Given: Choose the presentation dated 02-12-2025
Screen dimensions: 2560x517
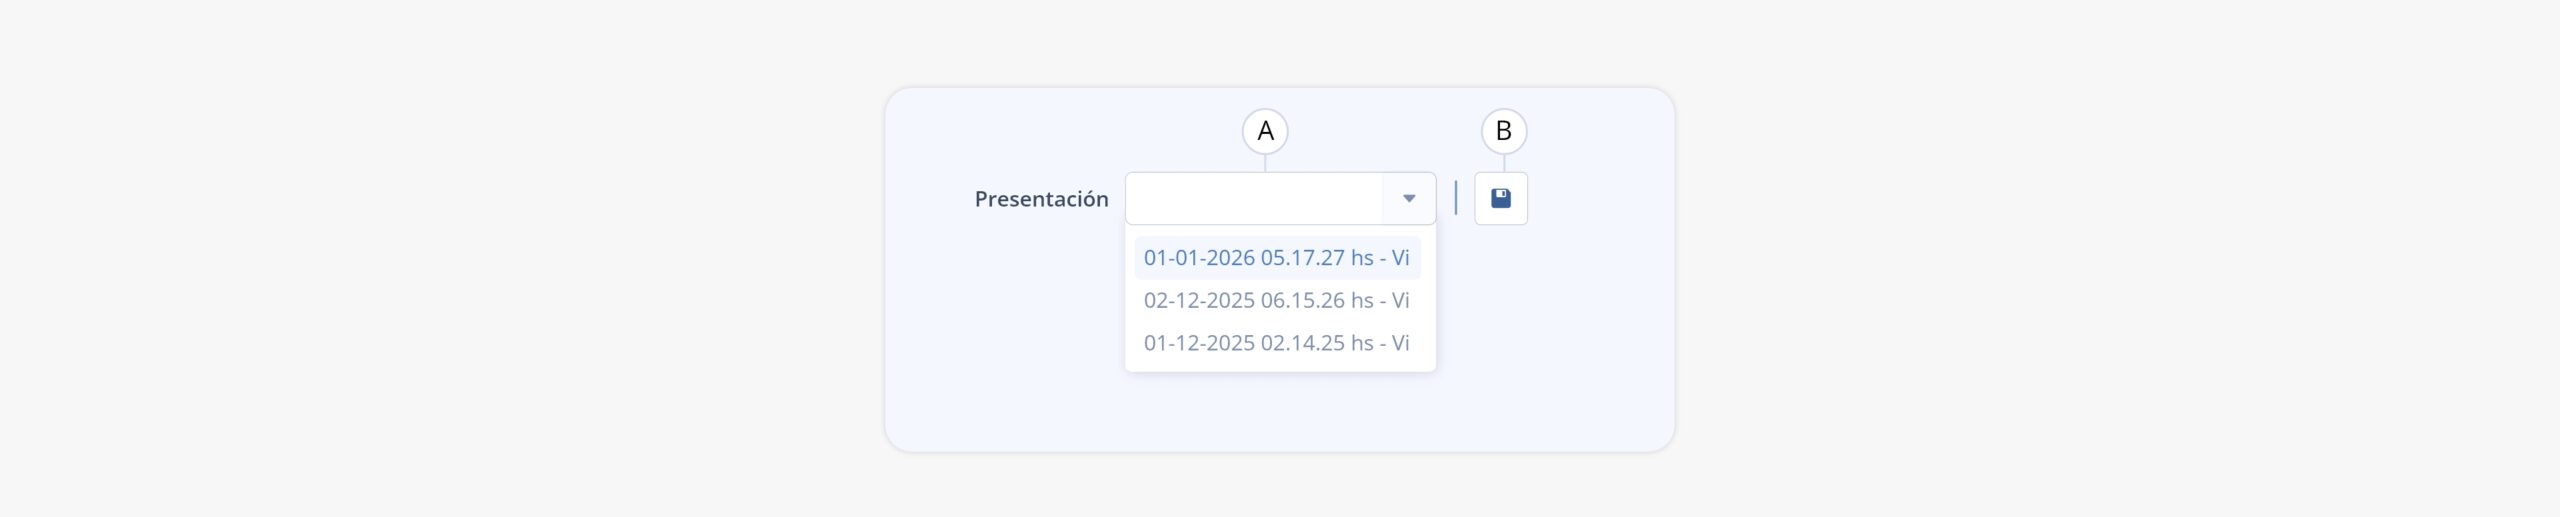Looking at the screenshot, I should [1277, 300].
